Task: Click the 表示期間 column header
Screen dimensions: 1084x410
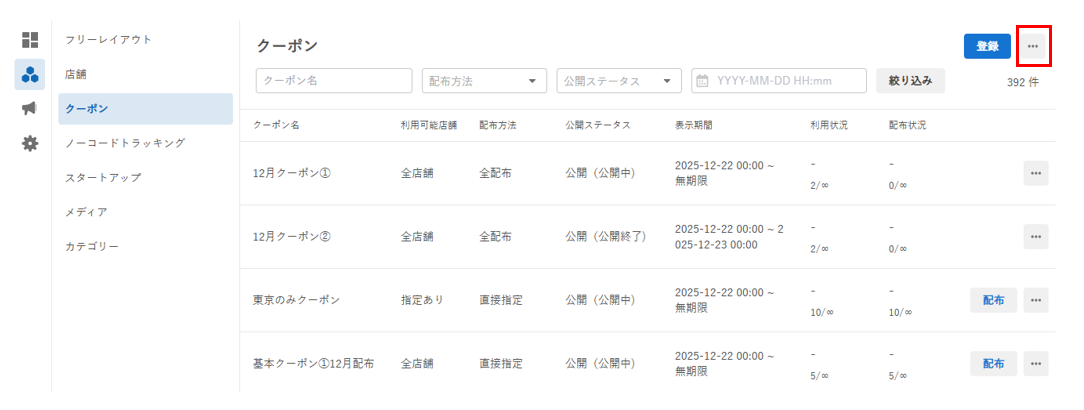Action: (x=693, y=126)
